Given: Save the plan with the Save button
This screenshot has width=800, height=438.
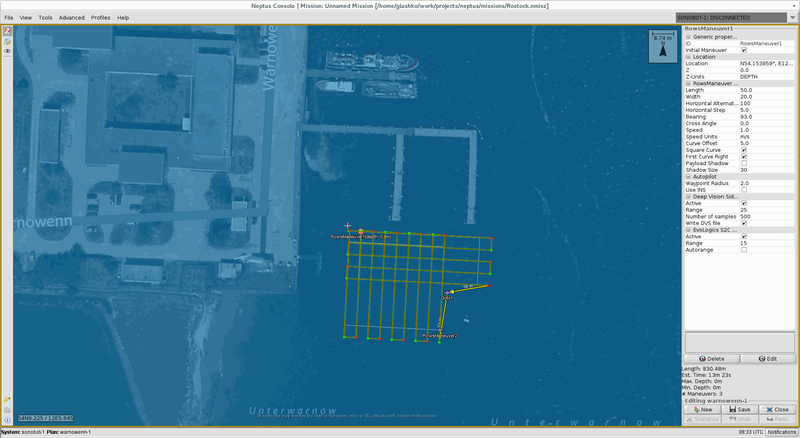Looking at the screenshot, I should pyautogui.click(x=739, y=409).
